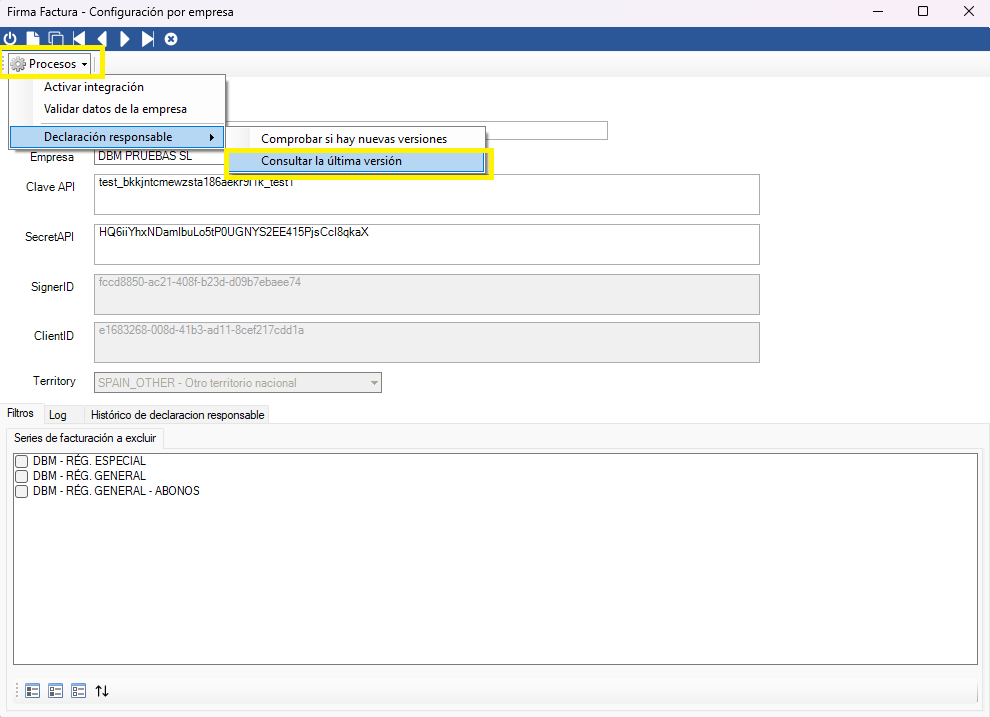Expand the Territory combo box
This screenshot has height=717, width=990.
pos(374,383)
